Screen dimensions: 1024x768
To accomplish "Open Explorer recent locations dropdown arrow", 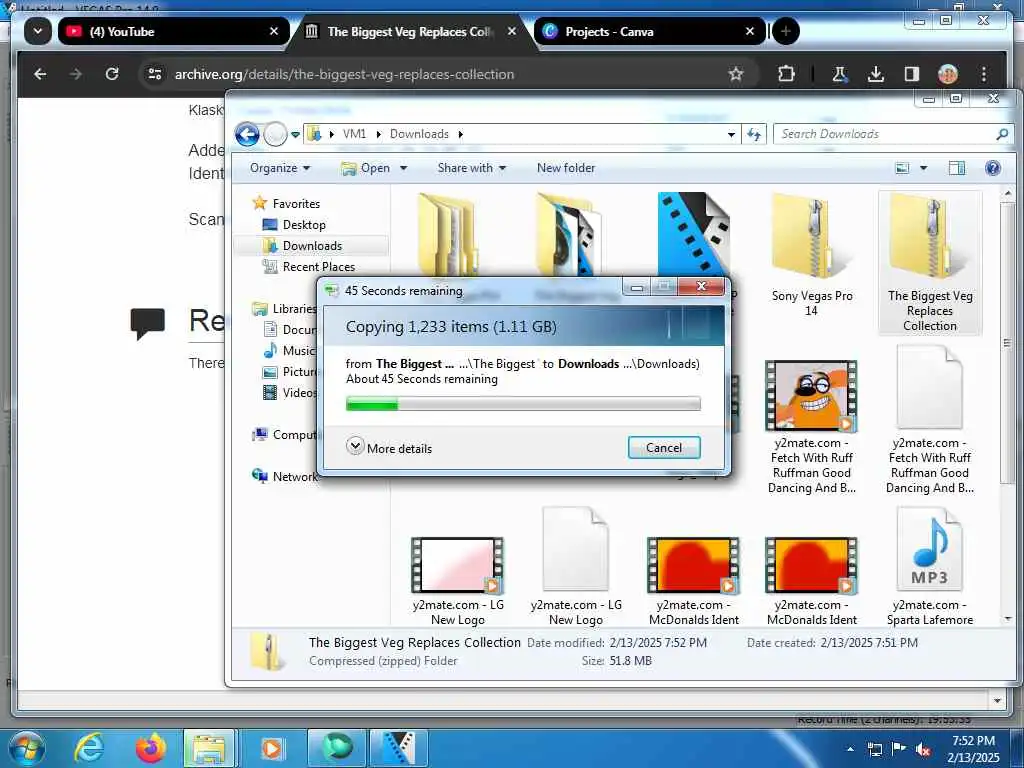I will tap(296, 135).
